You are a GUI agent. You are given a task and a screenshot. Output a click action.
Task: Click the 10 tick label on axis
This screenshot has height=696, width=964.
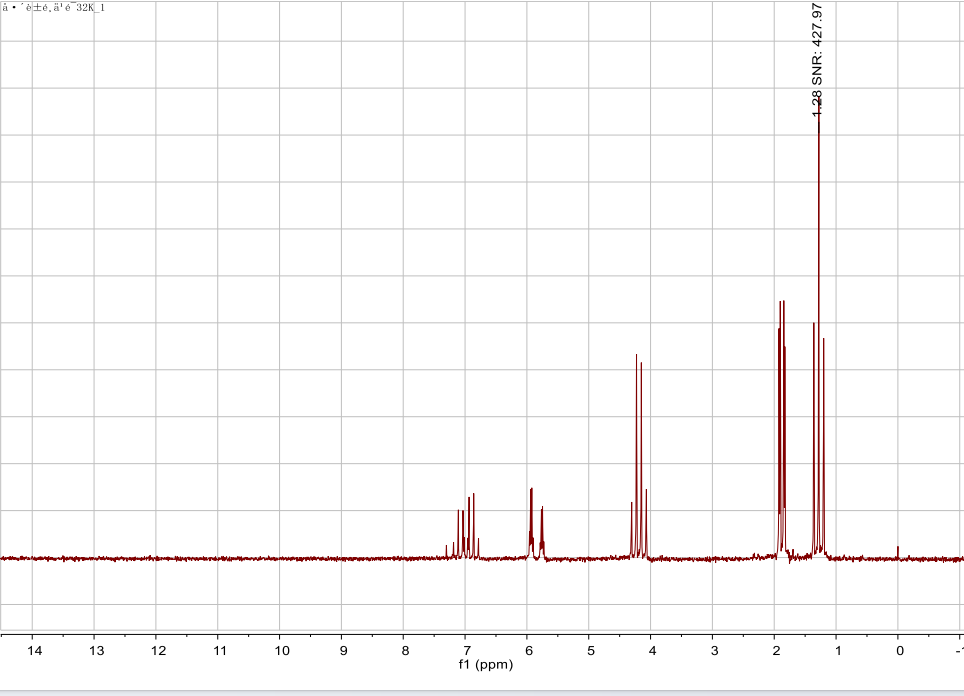[280, 651]
